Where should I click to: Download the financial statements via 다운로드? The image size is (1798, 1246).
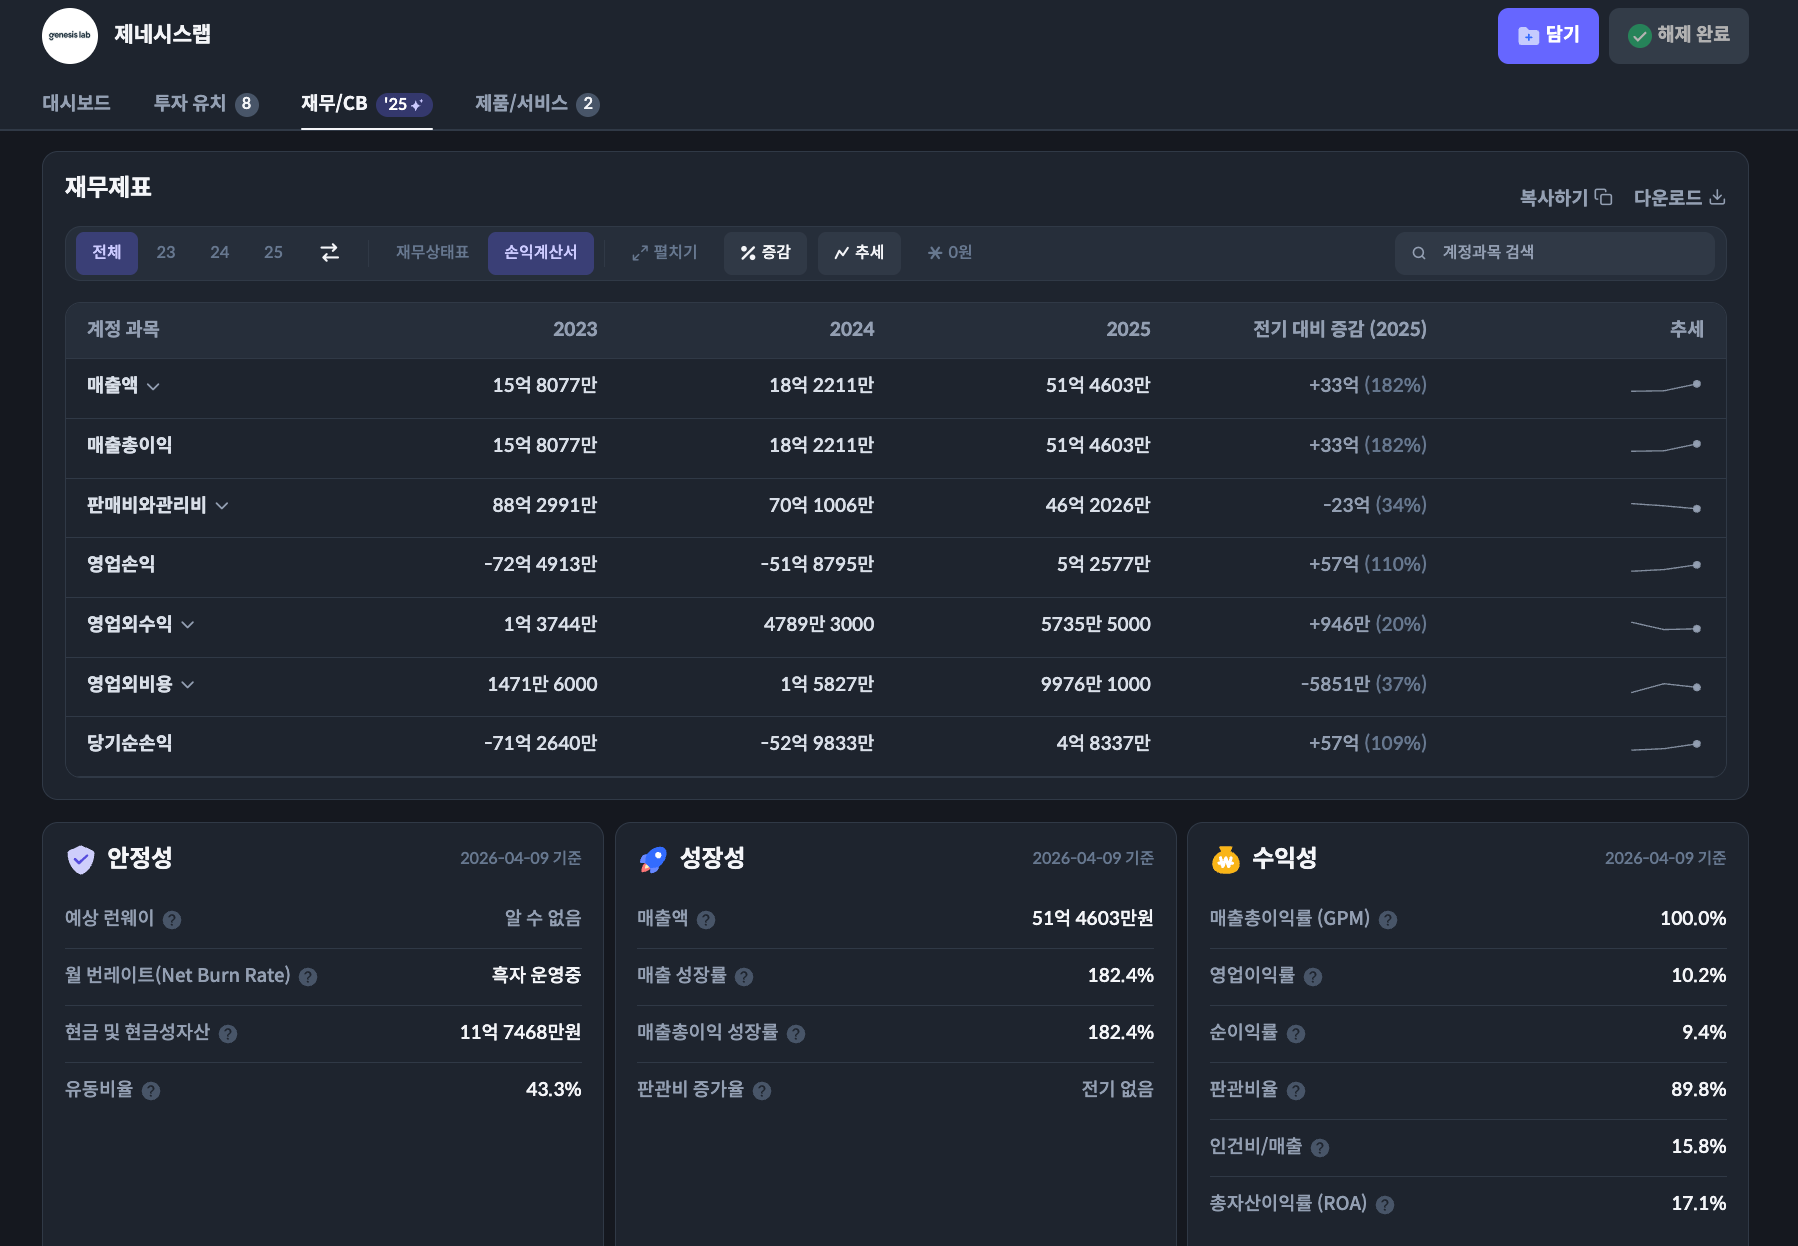(x=1679, y=198)
